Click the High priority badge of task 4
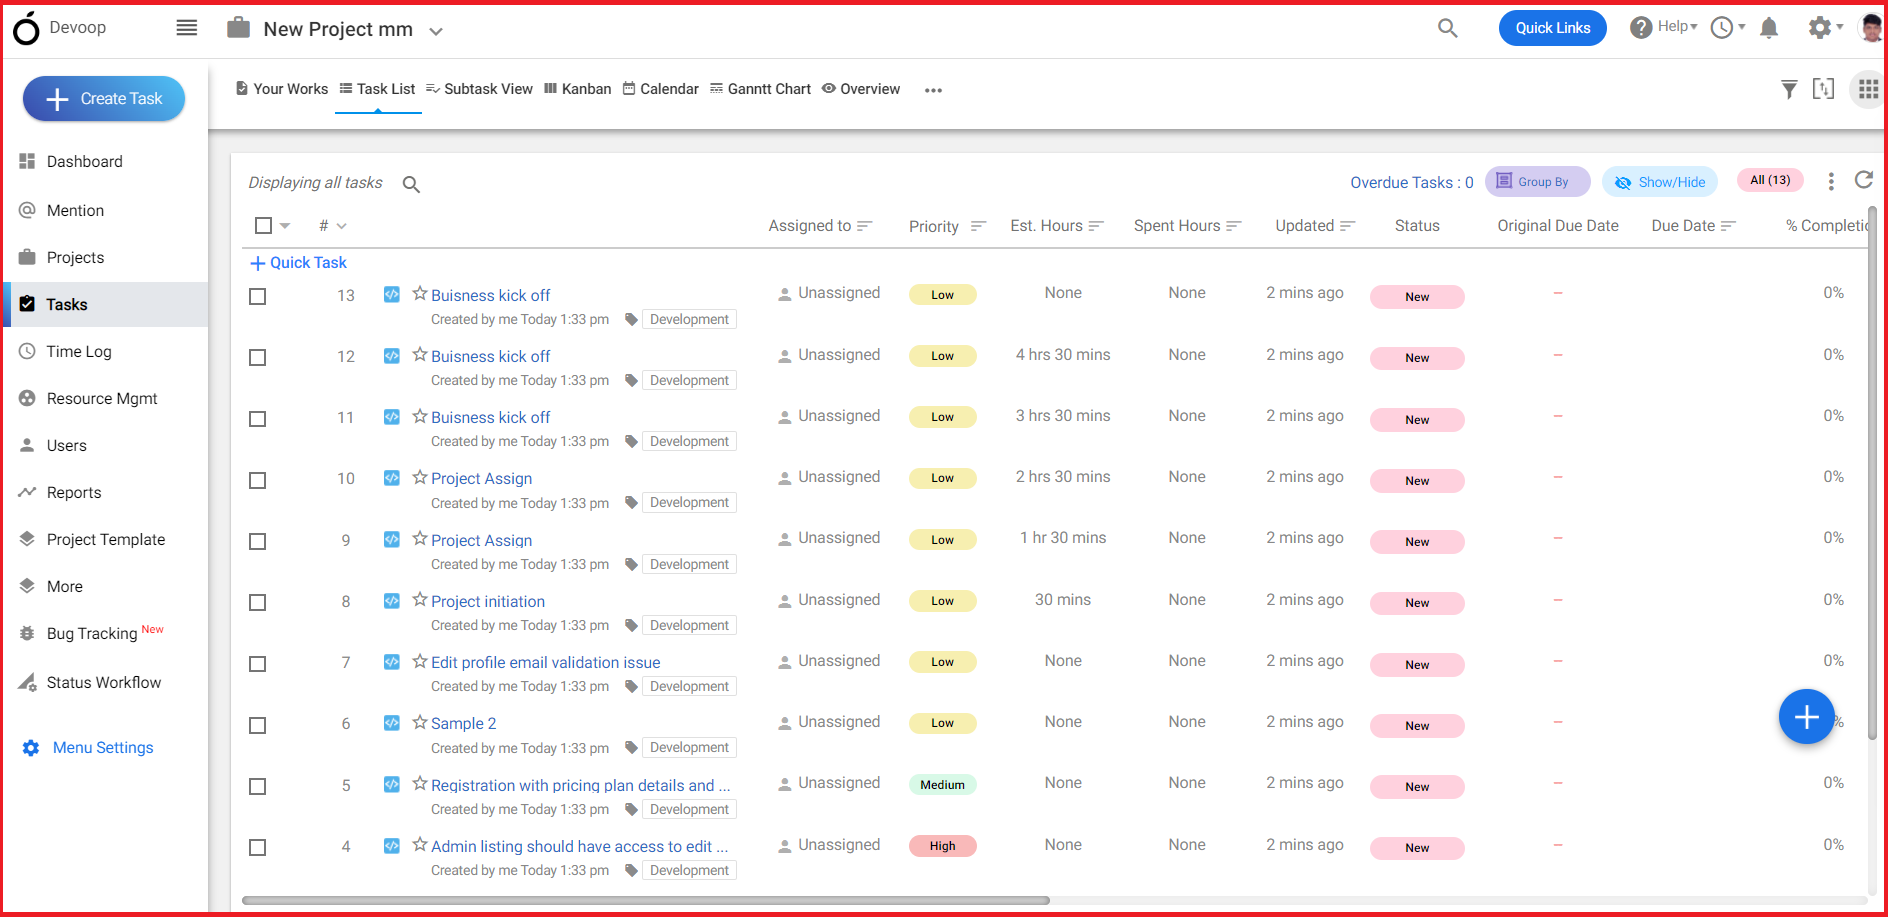Image resolution: width=1888 pixels, height=917 pixels. (x=942, y=846)
